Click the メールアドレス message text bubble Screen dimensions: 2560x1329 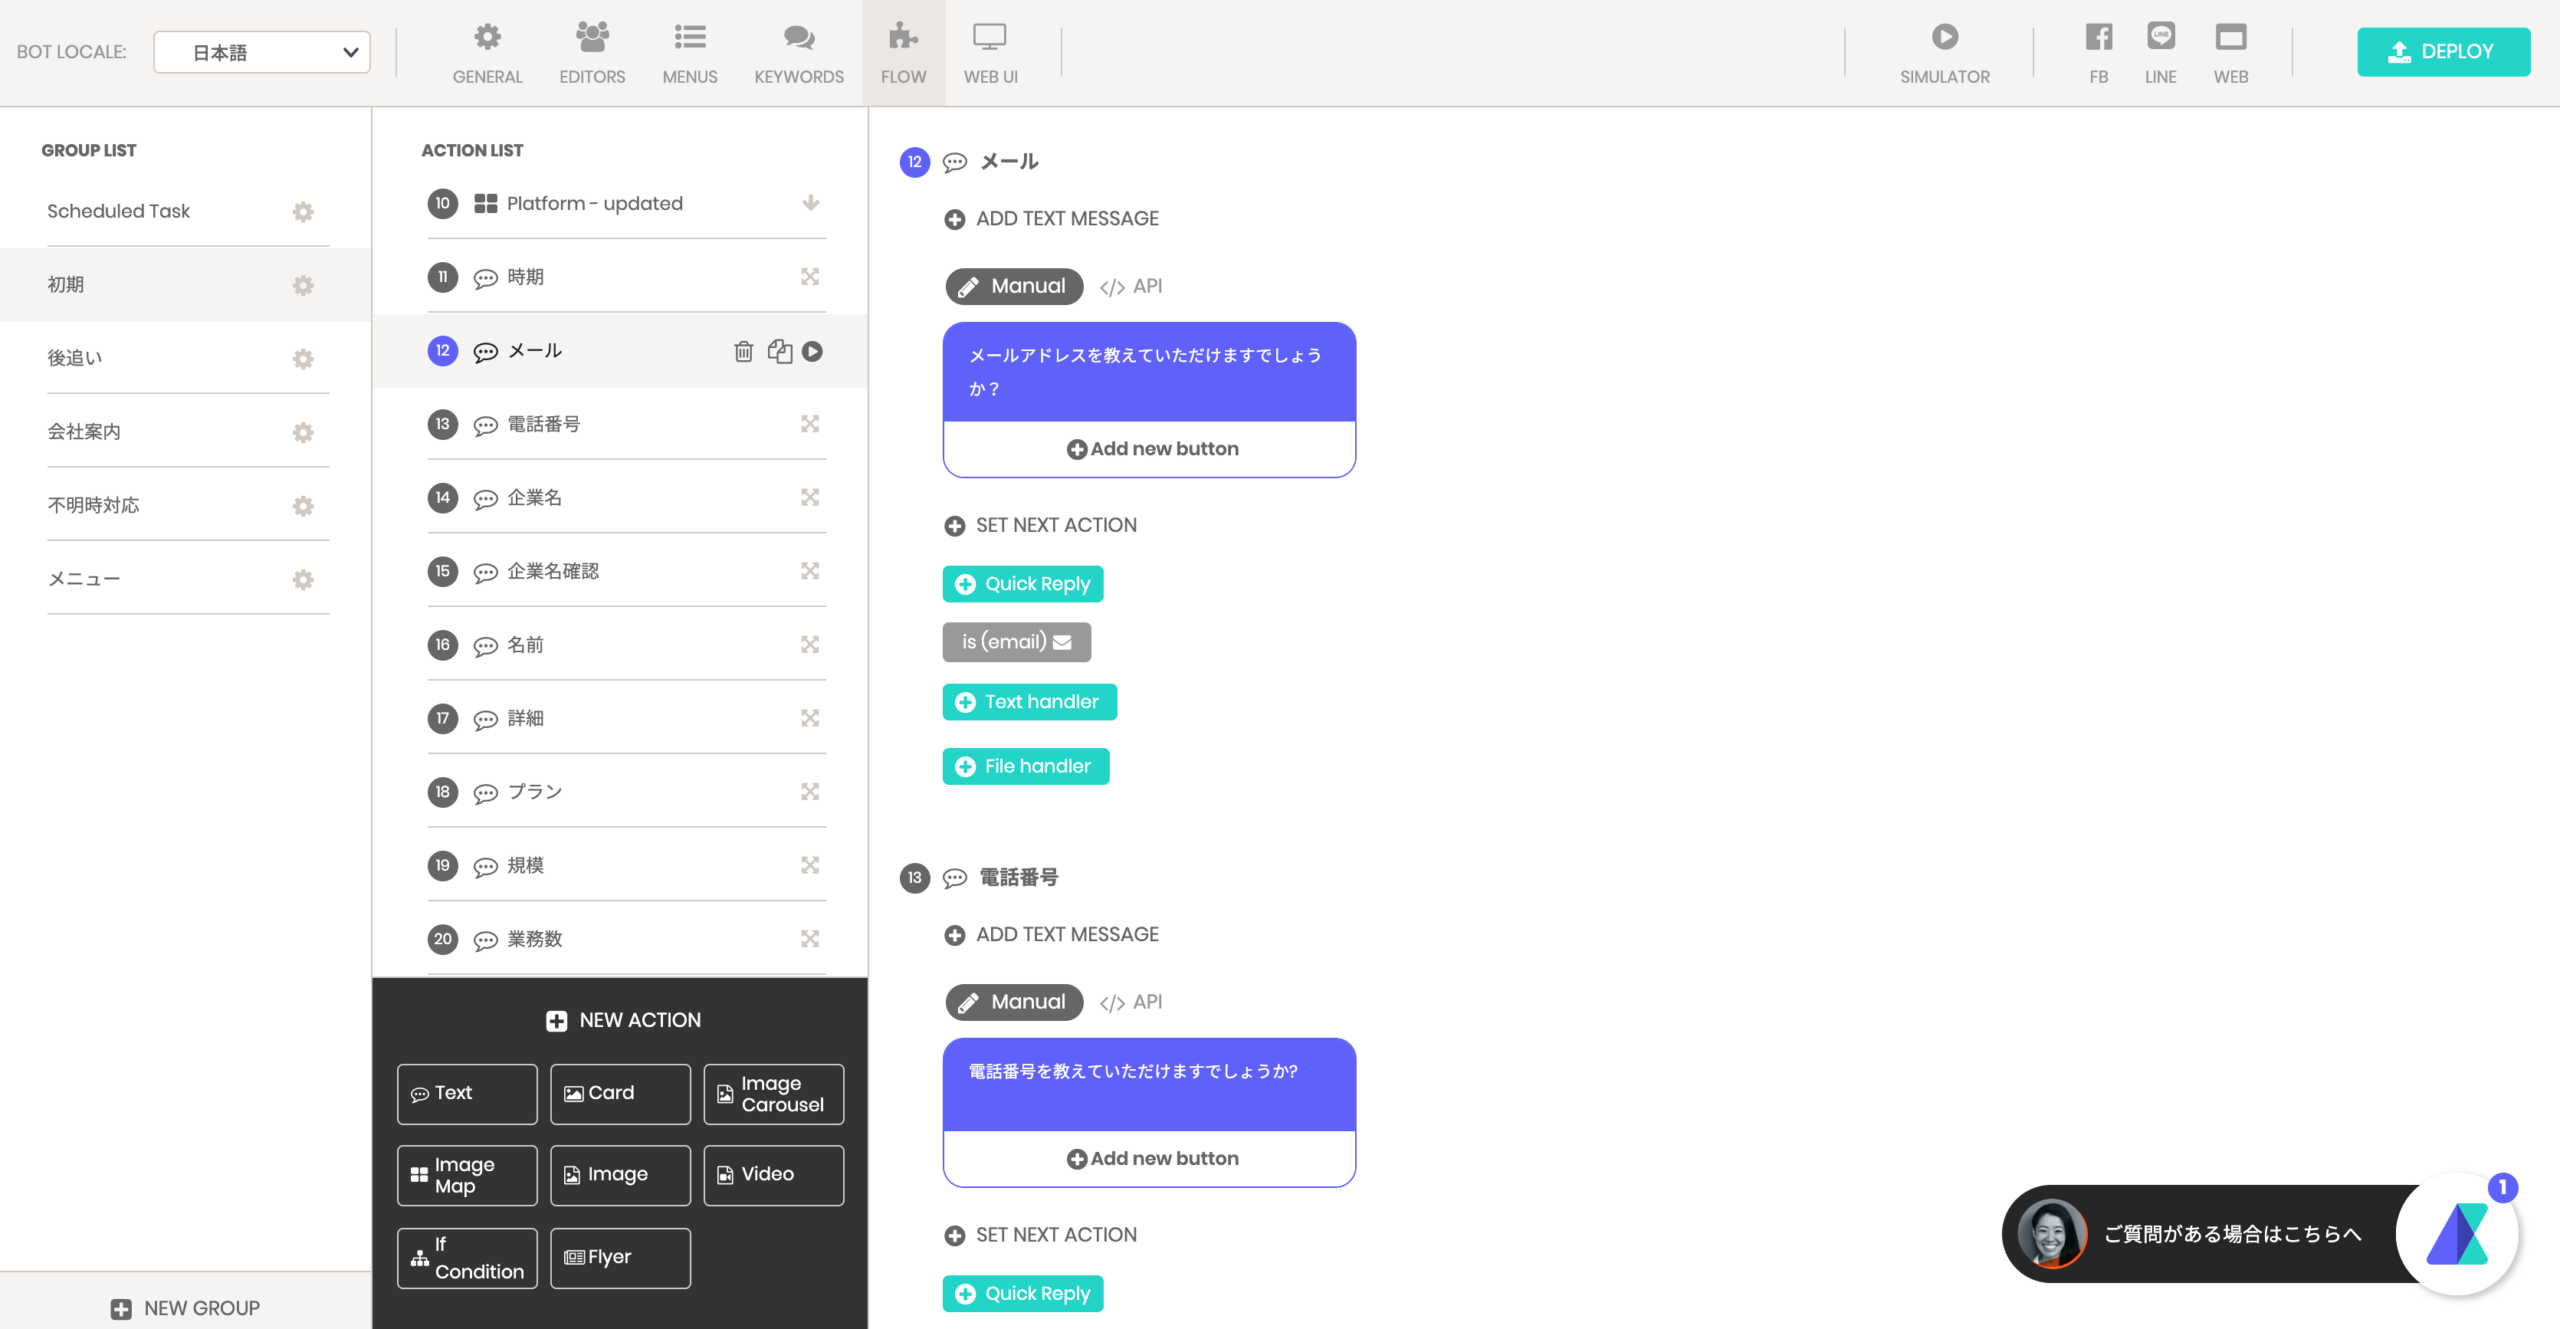point(1149,372)
